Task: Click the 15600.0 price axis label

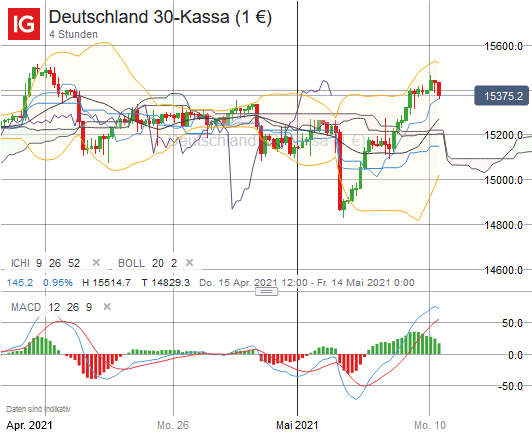Action: (504, 46)
